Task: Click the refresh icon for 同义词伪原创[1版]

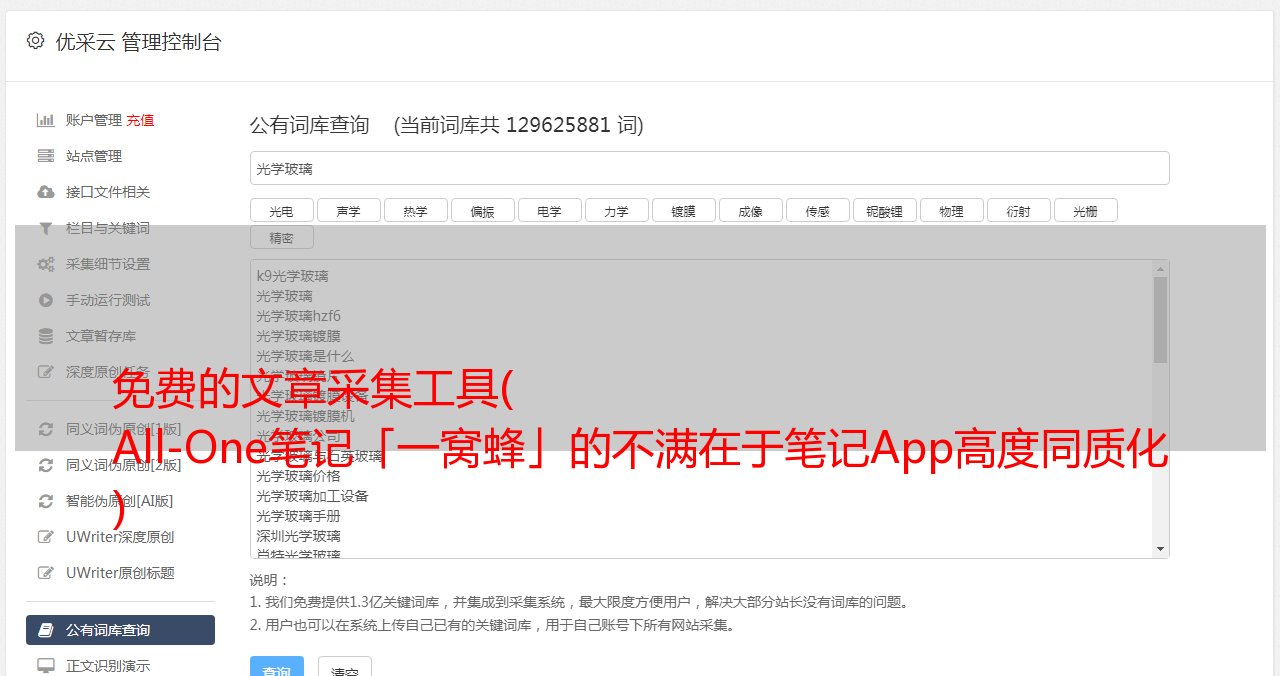Action: [x=46, y=429]
